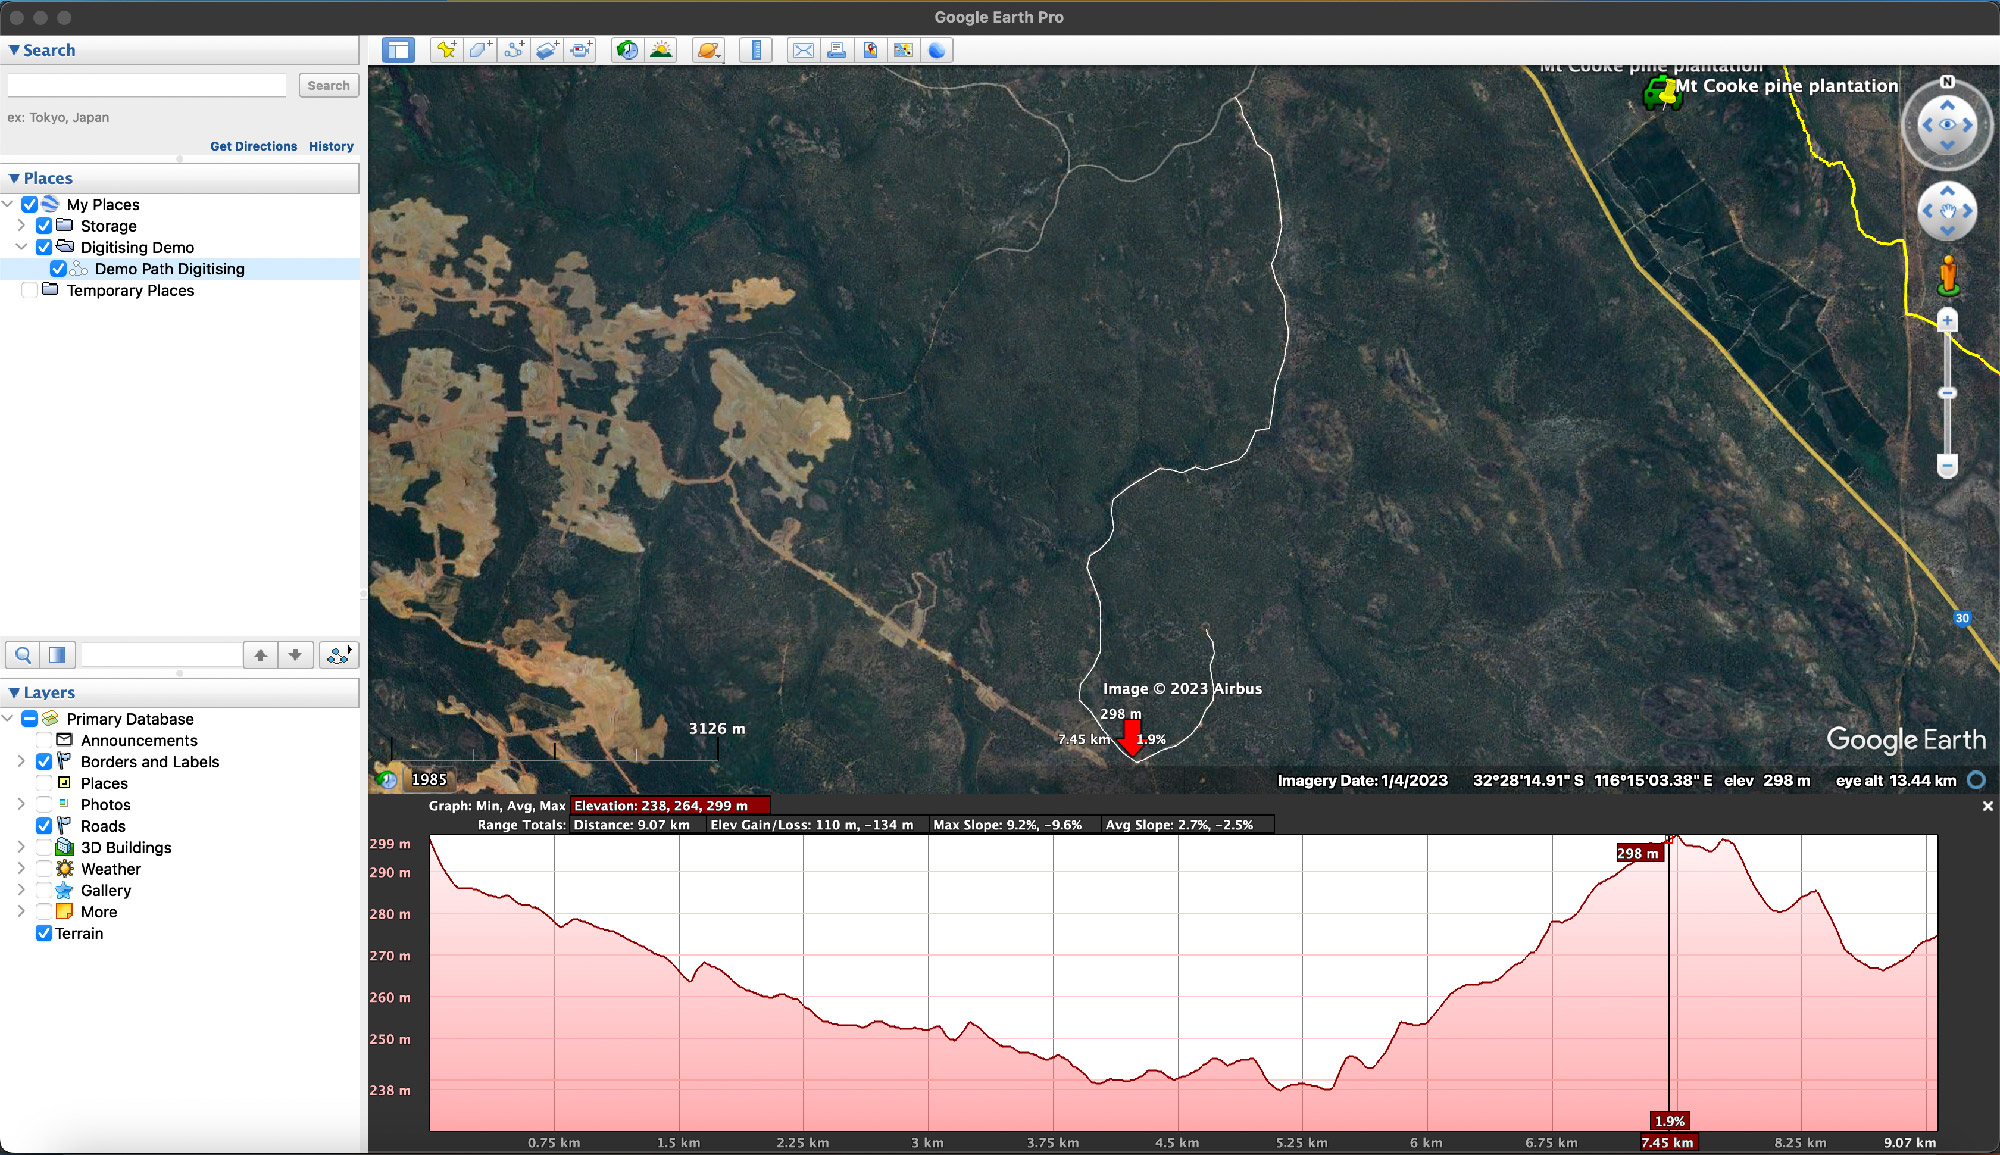This screenshot has width=2000, height=1155.
Task: Open Get Directions link
Action: 253,146
